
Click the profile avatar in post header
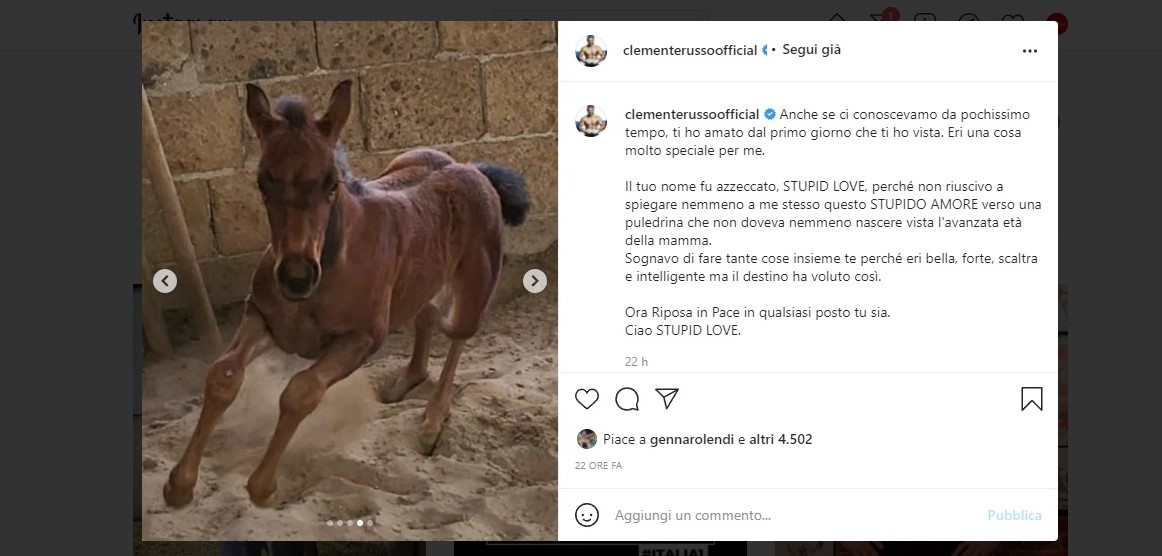tap(591, 51)
